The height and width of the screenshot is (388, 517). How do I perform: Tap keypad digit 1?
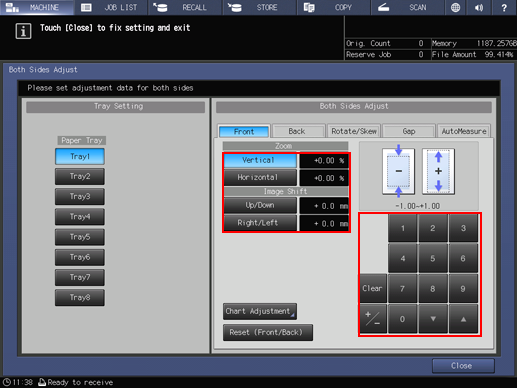click(403, 228)
